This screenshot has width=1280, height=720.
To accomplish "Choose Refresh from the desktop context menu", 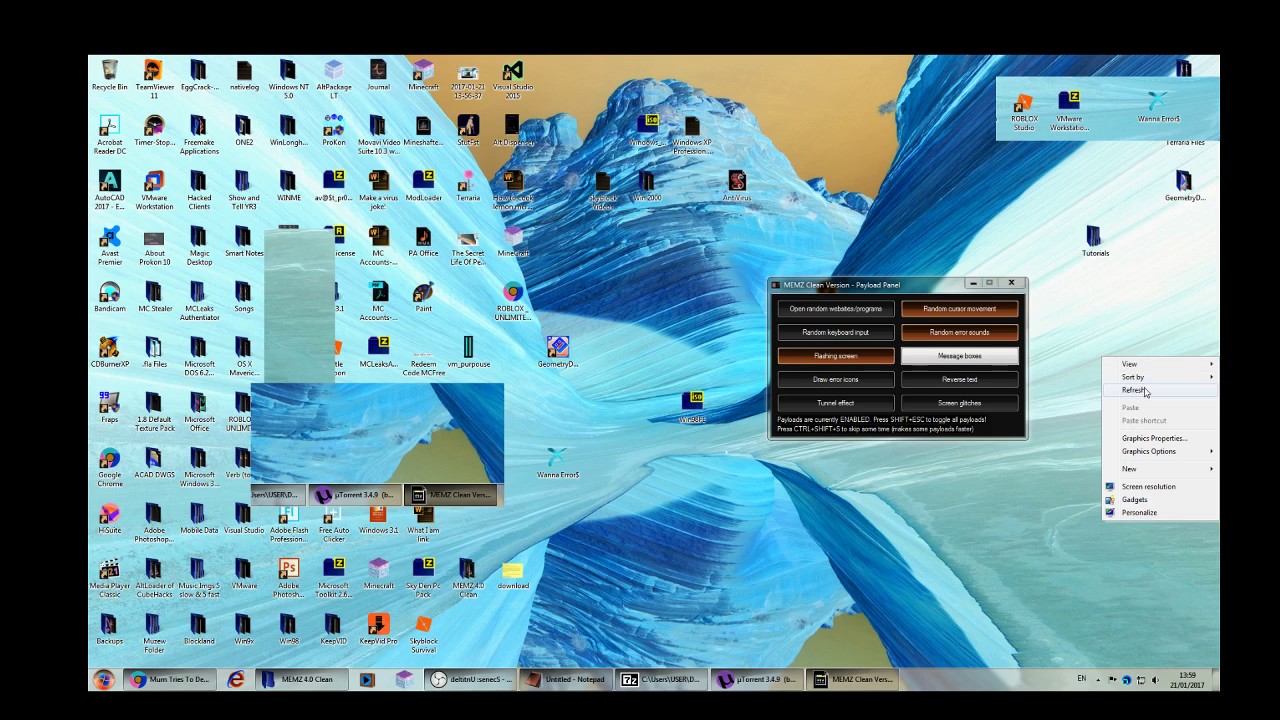I will 1160,390.
